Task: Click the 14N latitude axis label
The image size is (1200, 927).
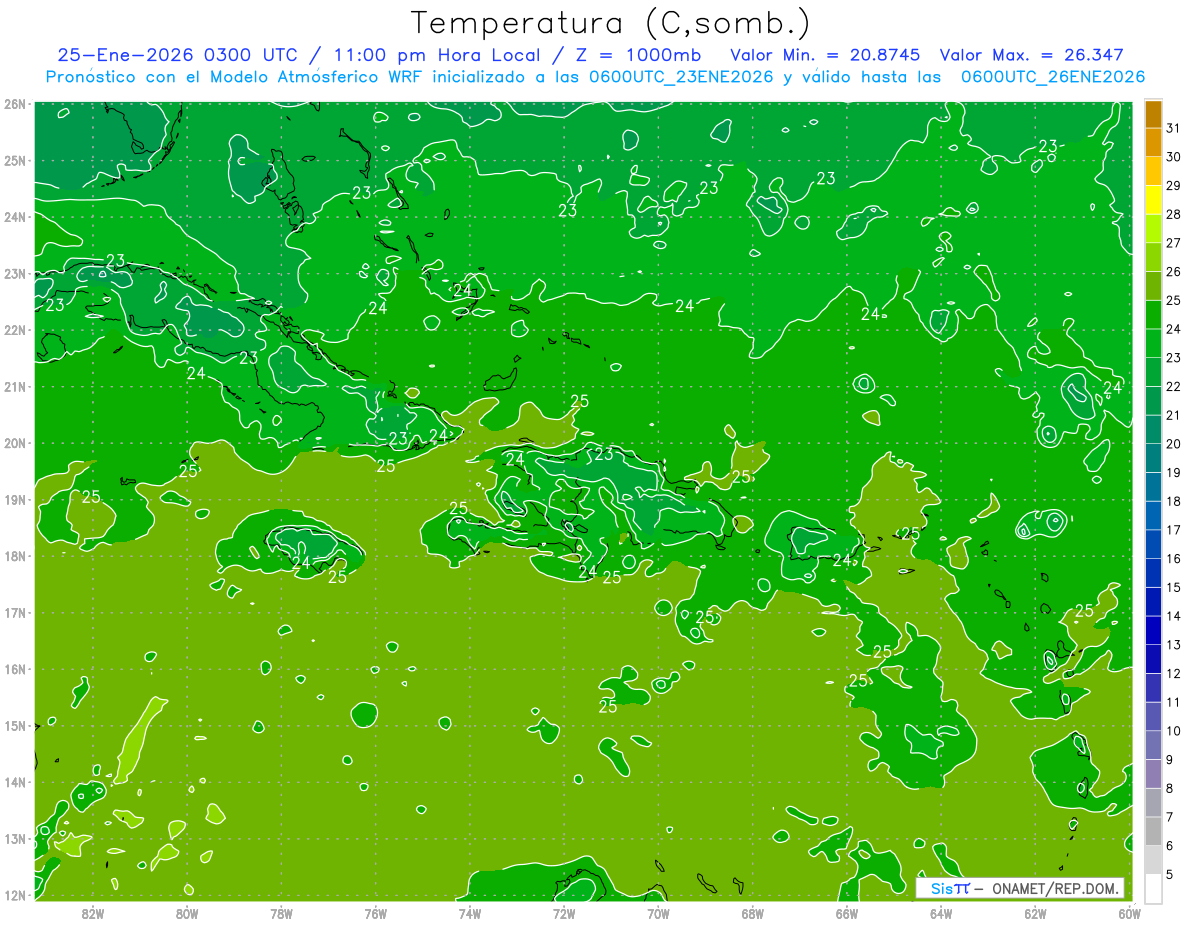Action: [x=15, y=782]
